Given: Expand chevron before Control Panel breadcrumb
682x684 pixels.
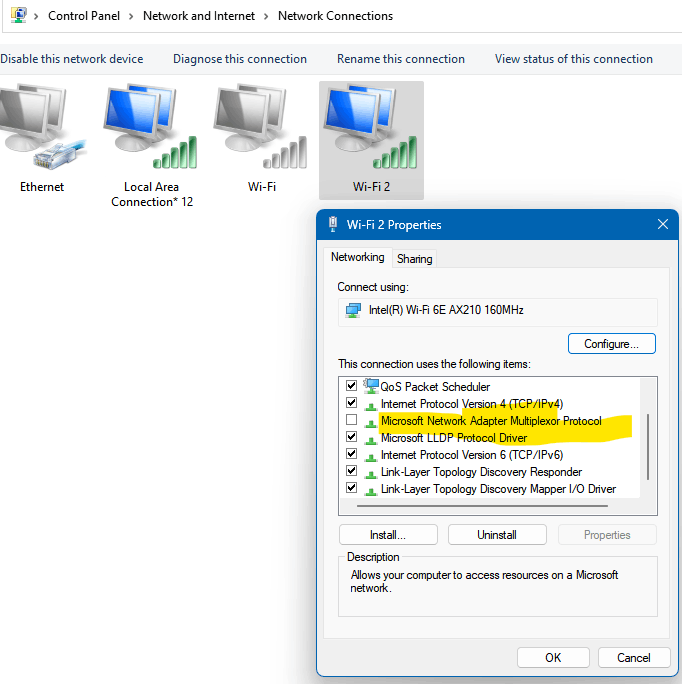Looking at the screenshot, I should click(36, 16).
